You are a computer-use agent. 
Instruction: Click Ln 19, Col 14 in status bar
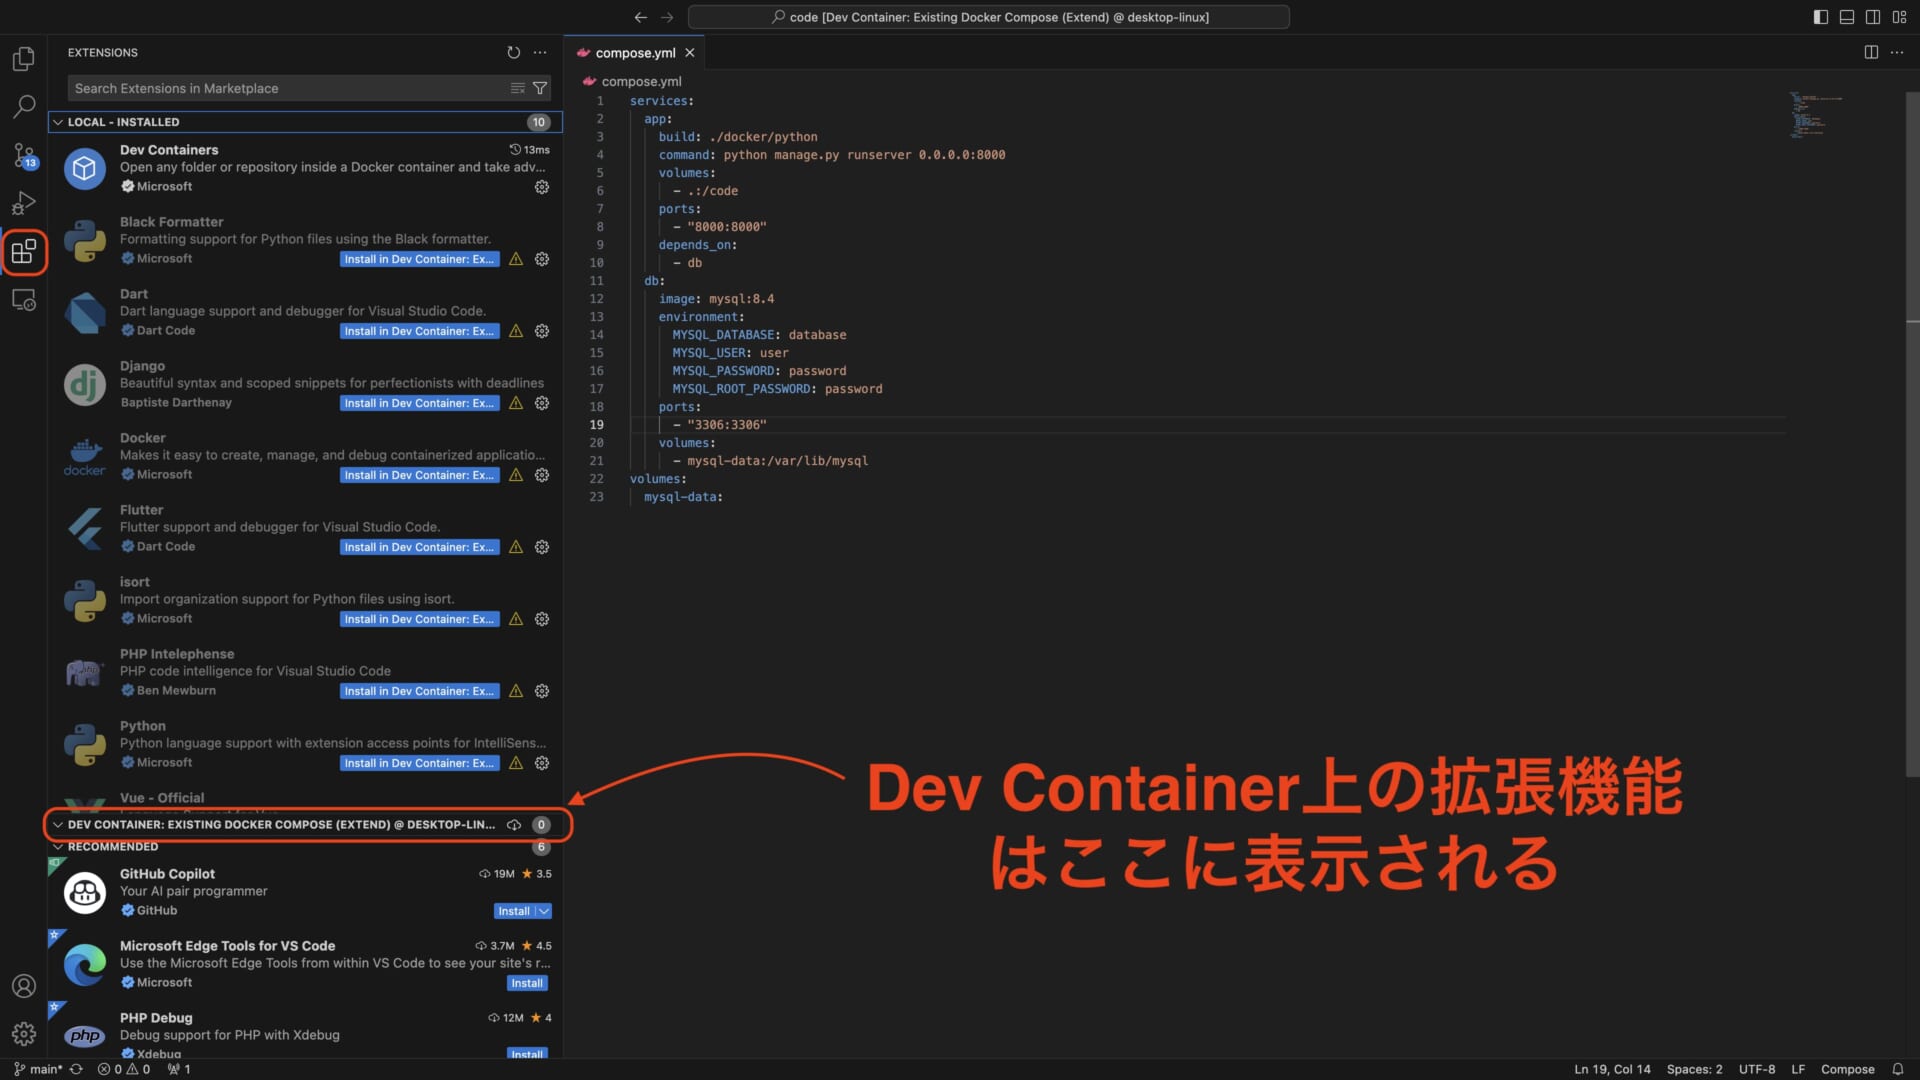tap(1612, 1069)
